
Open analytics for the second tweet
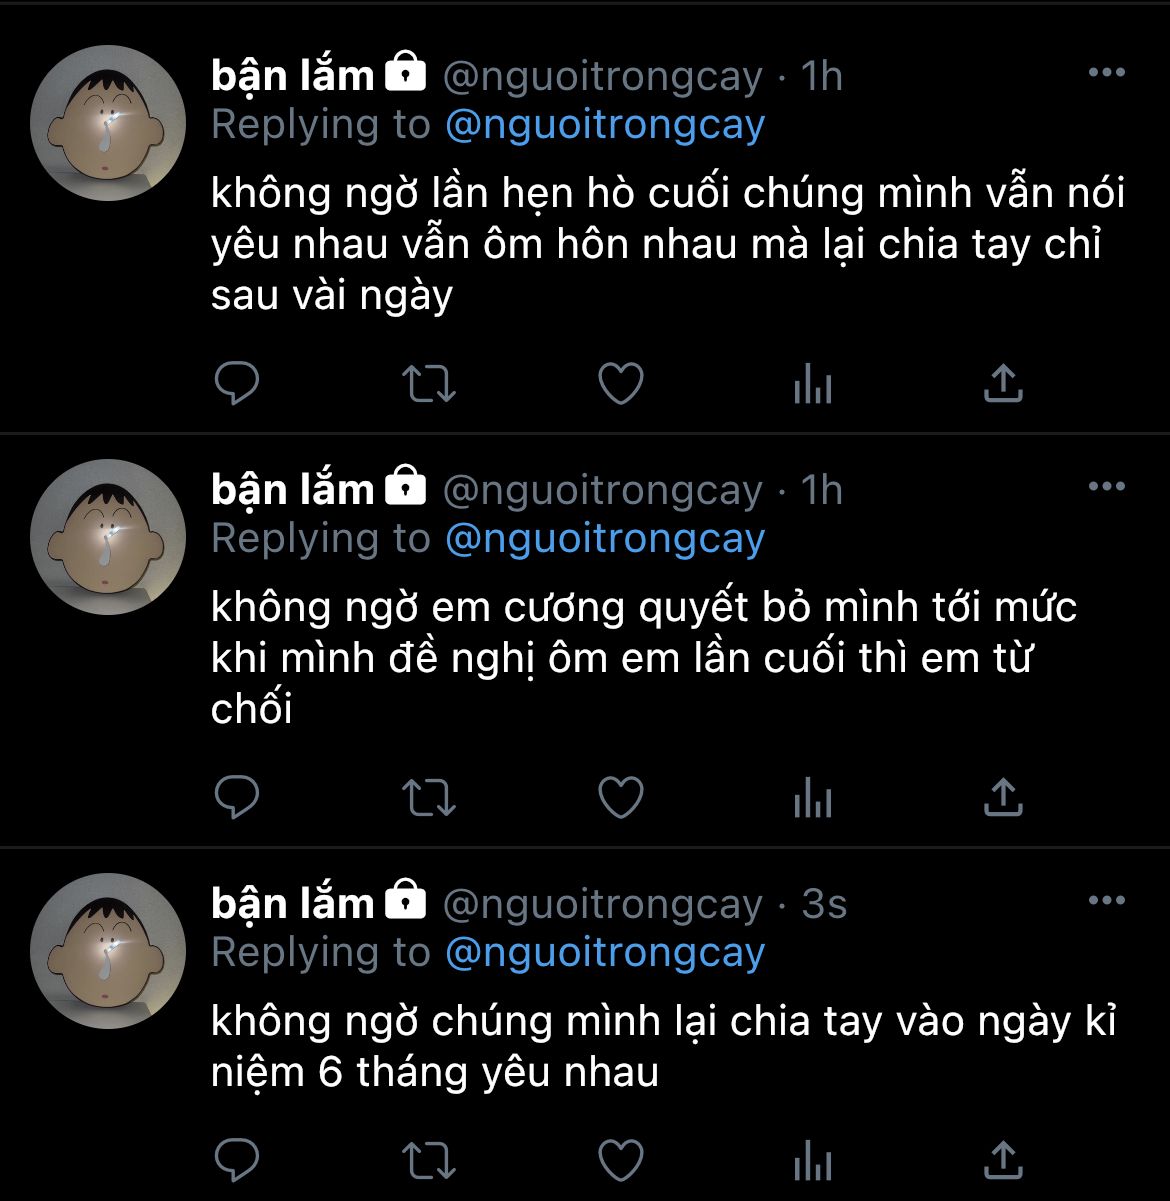coord(812,797)
